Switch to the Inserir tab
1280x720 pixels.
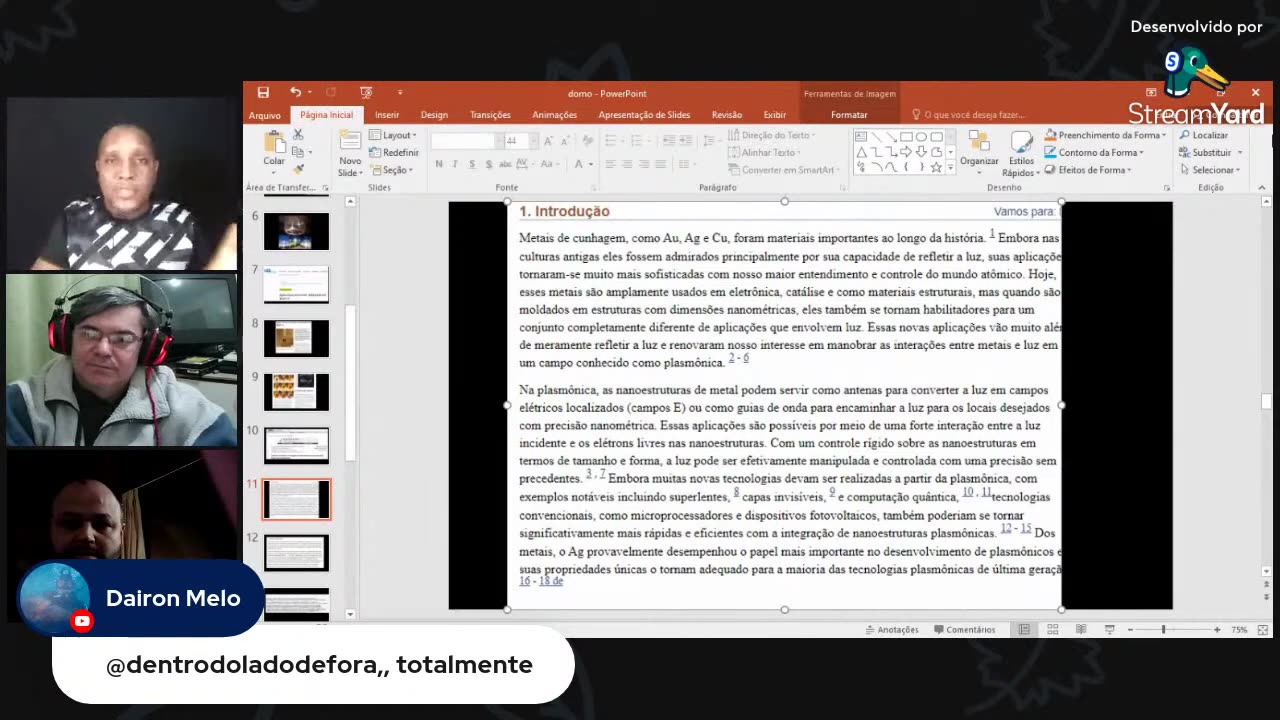(x=387, y=115)
